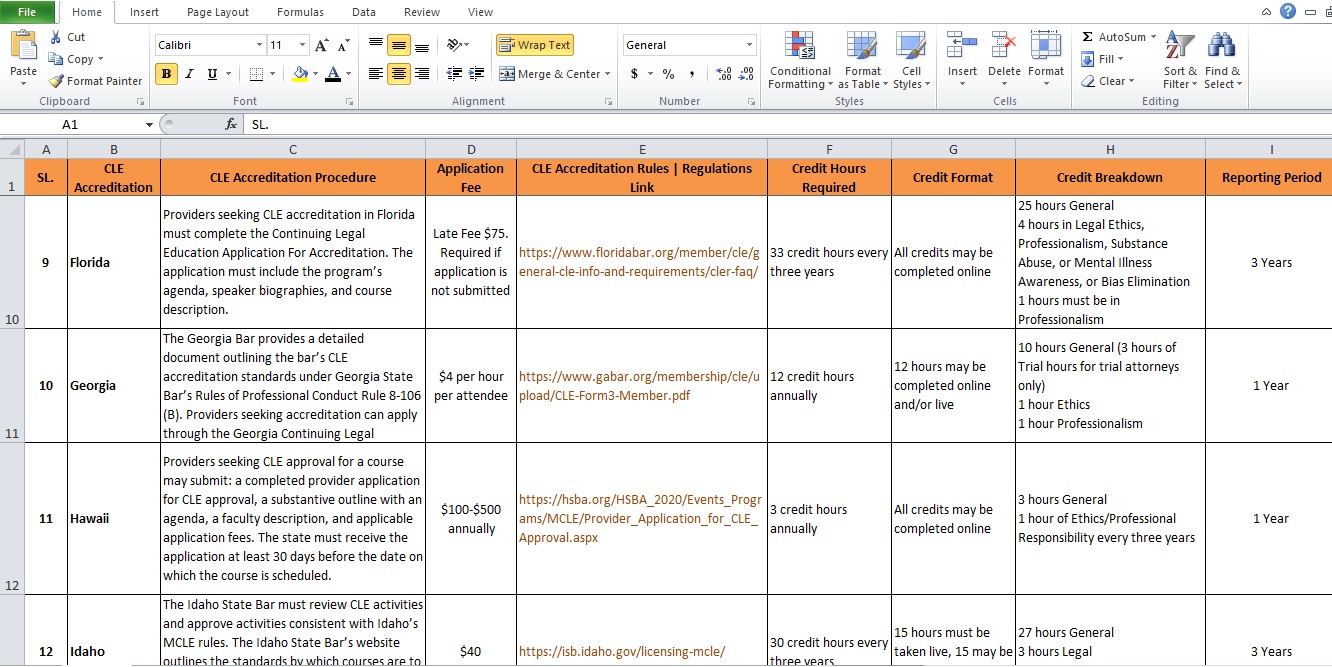Click the Format Painter brush icon

point(56,81)
